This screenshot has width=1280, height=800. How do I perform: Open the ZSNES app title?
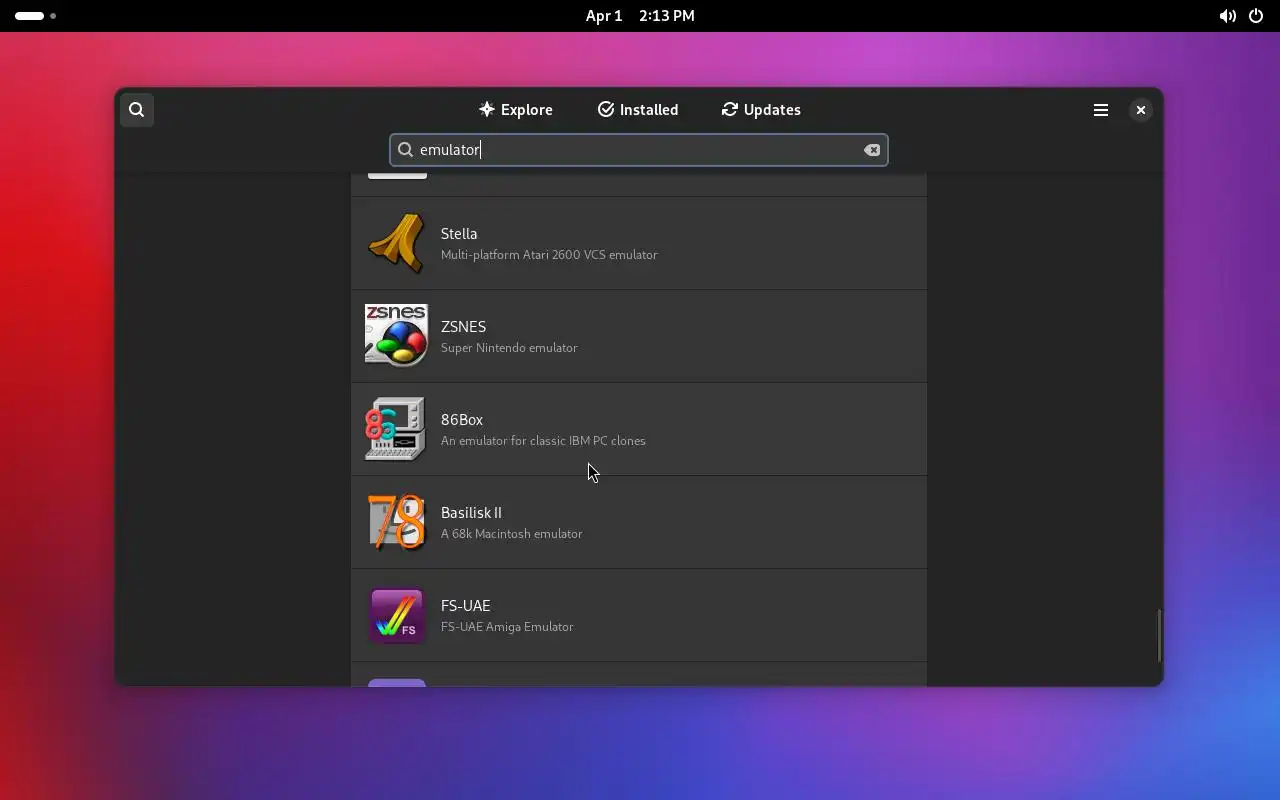[463, 327]
